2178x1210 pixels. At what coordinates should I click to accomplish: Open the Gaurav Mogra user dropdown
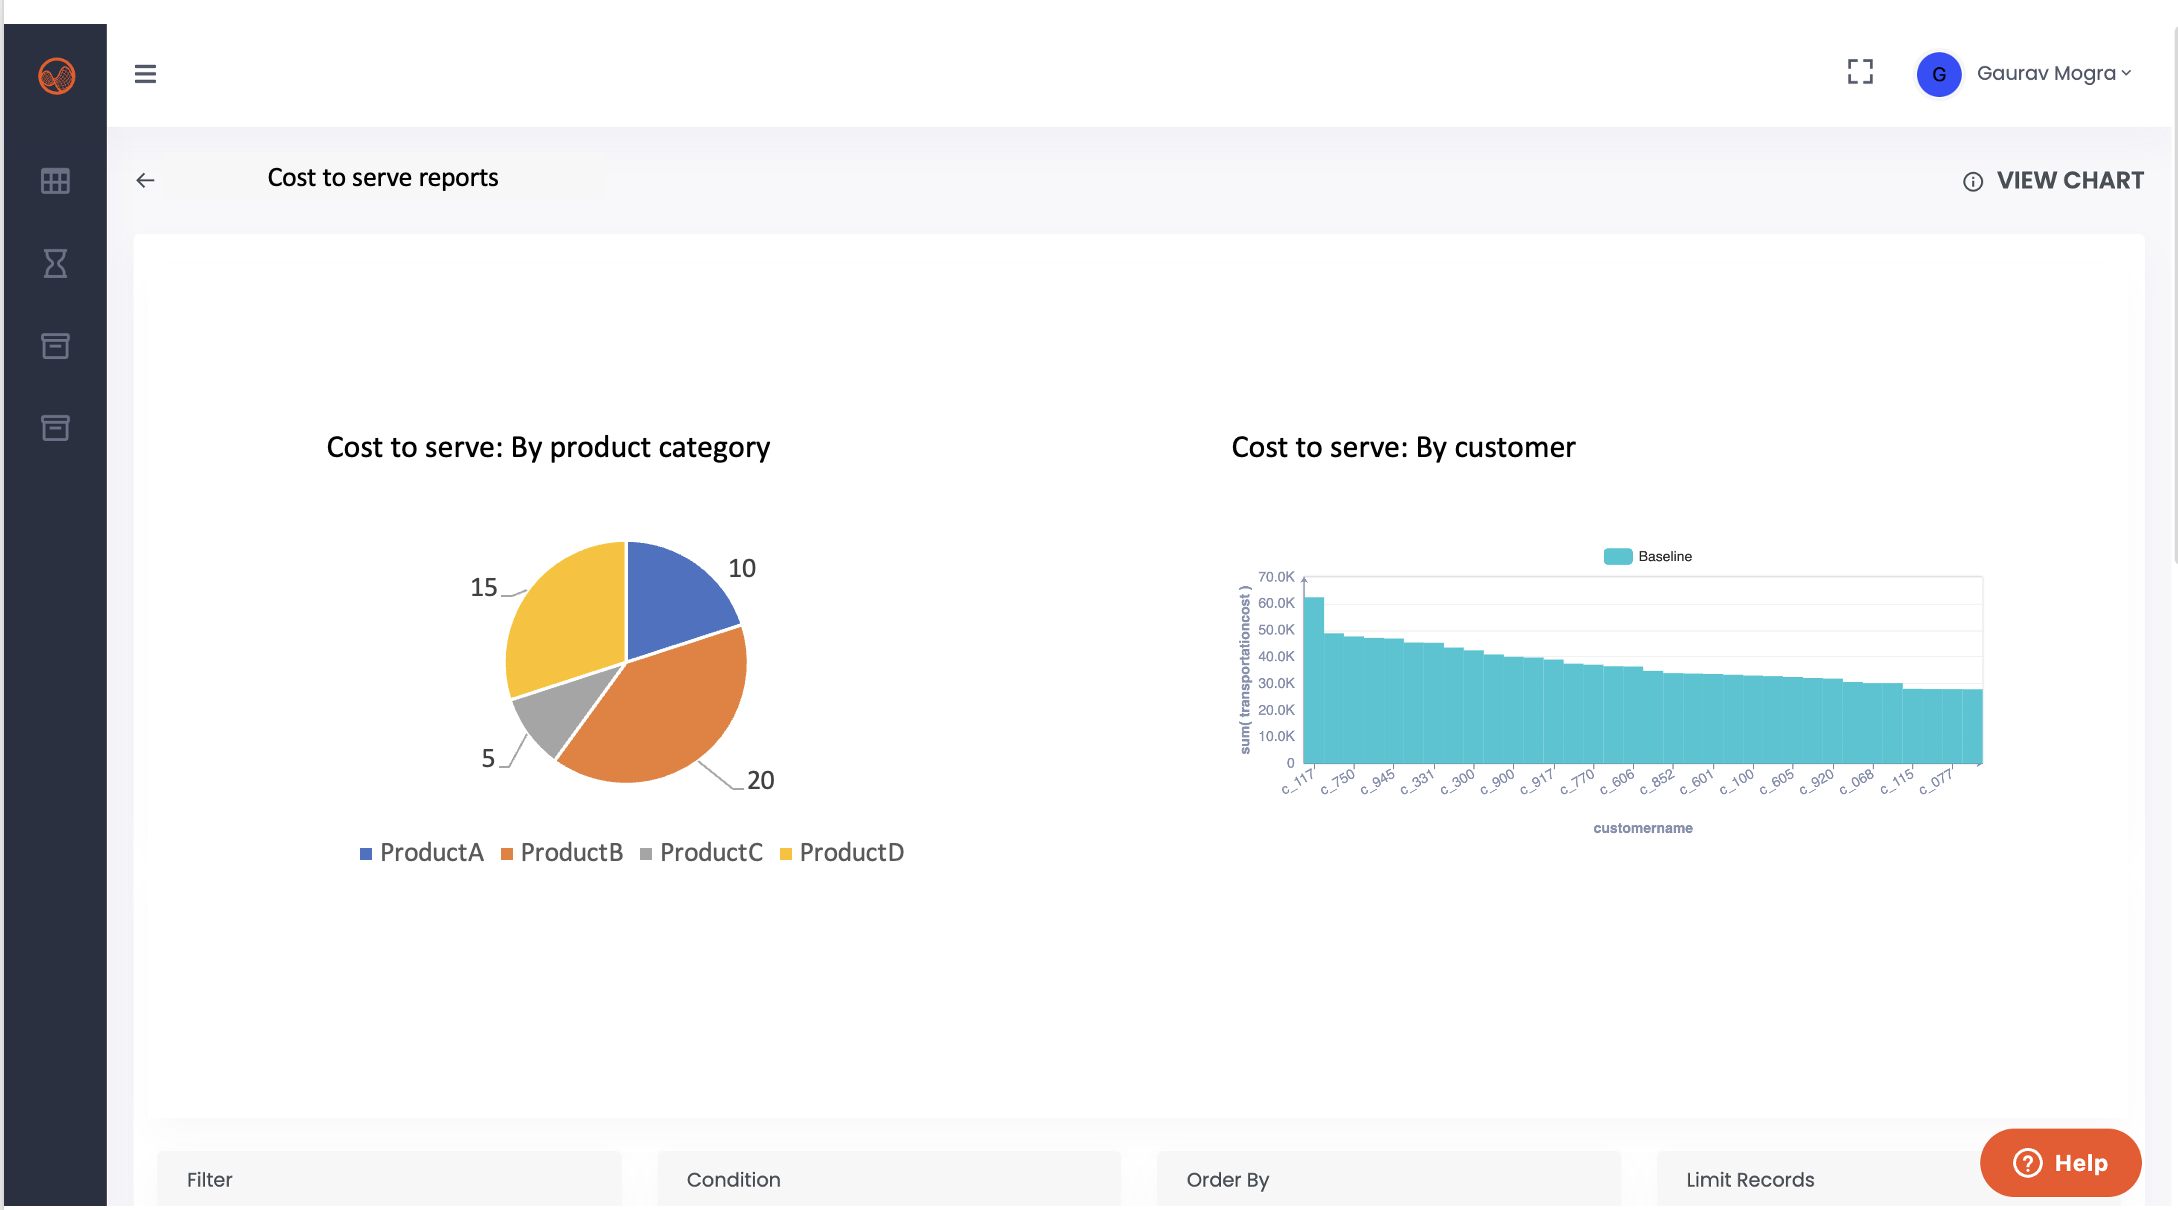[2054, 74]
